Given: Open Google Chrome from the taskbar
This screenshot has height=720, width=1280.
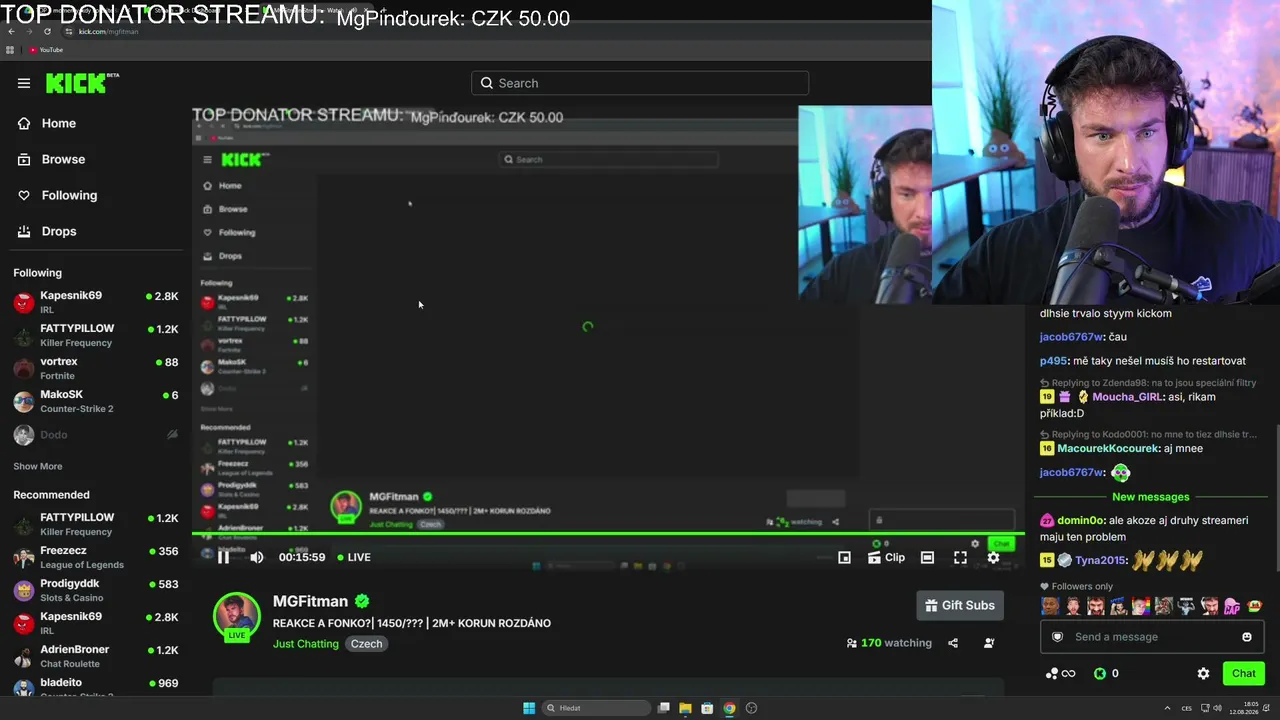Looking at the screenshot, I should 729,708.
